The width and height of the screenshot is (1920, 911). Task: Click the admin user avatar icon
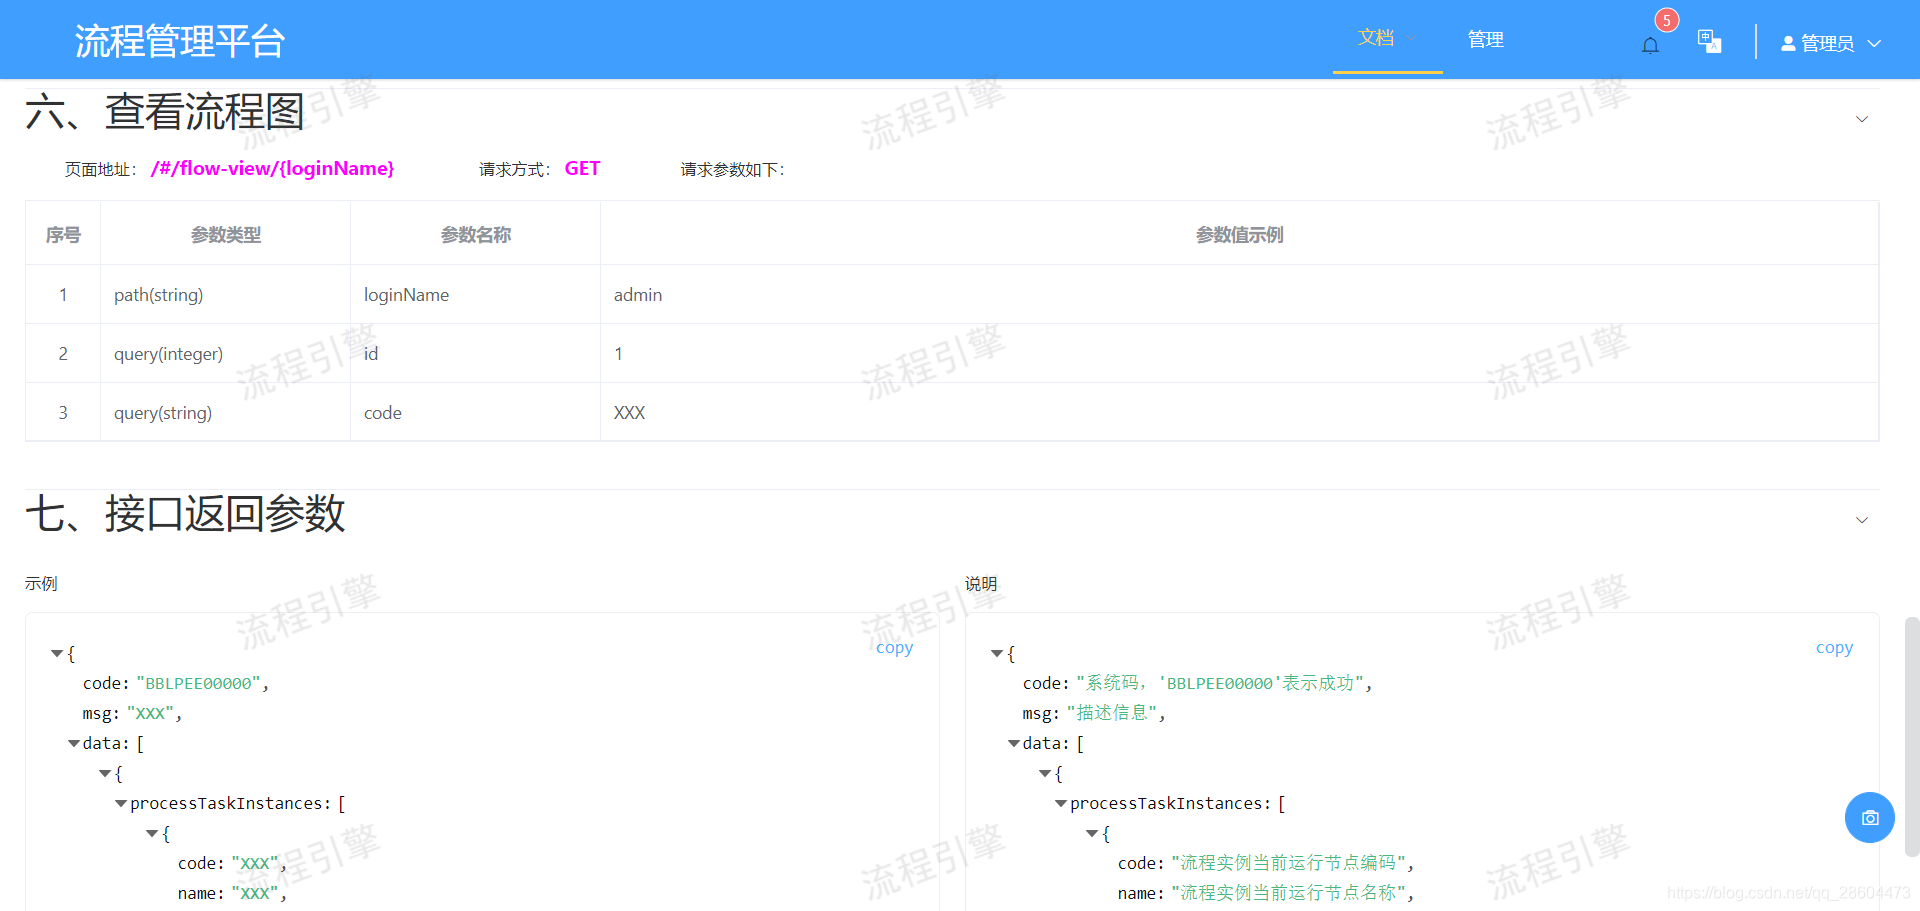tap(1788, 43)
